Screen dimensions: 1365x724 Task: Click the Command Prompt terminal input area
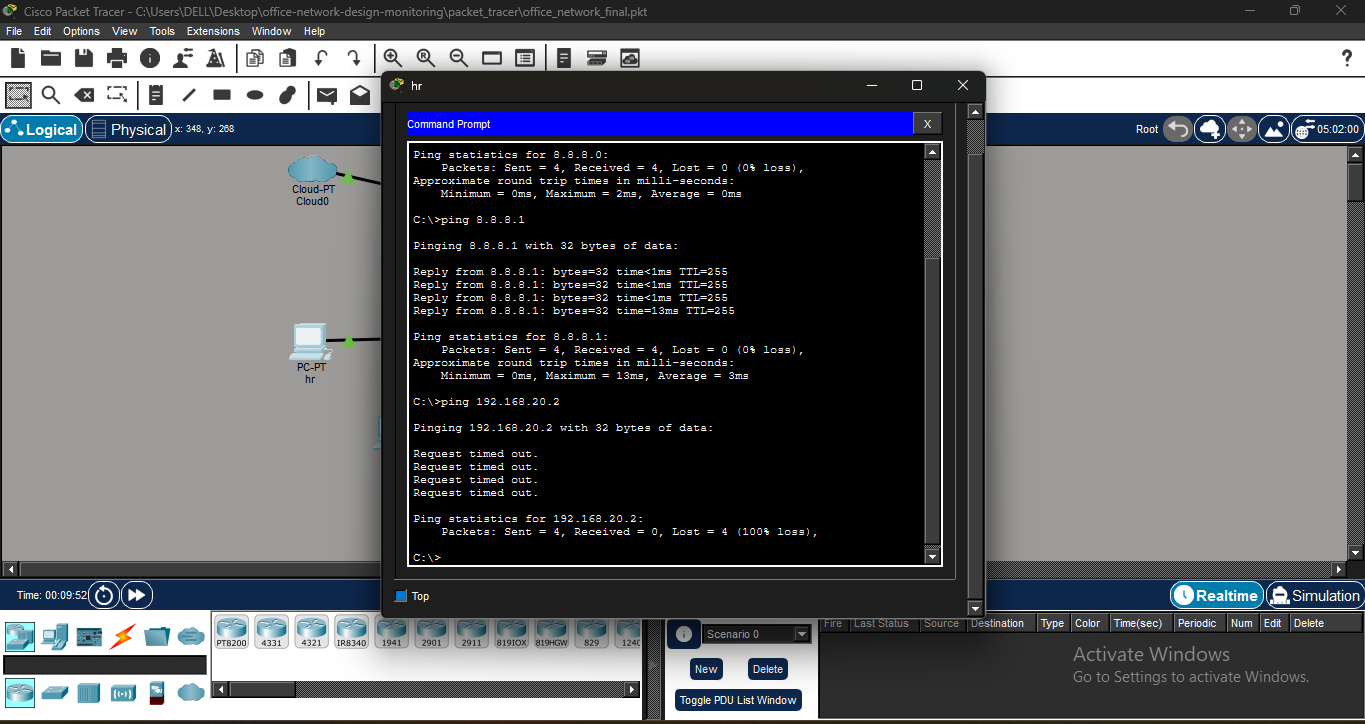coord(667,354)
